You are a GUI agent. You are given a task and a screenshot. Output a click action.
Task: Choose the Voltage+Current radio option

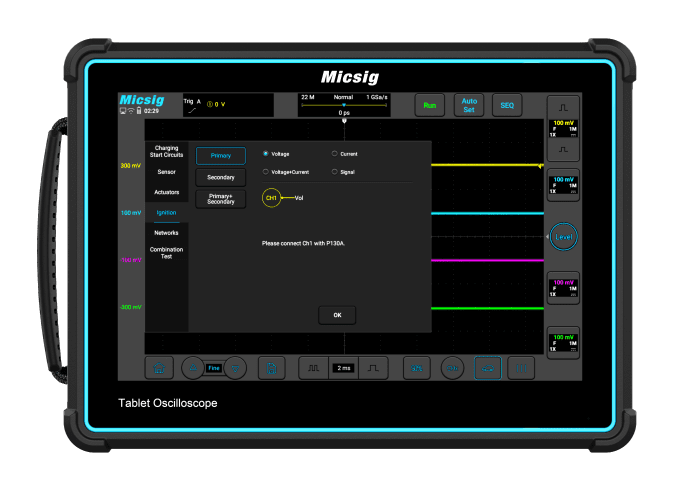[x=265, y=172]
